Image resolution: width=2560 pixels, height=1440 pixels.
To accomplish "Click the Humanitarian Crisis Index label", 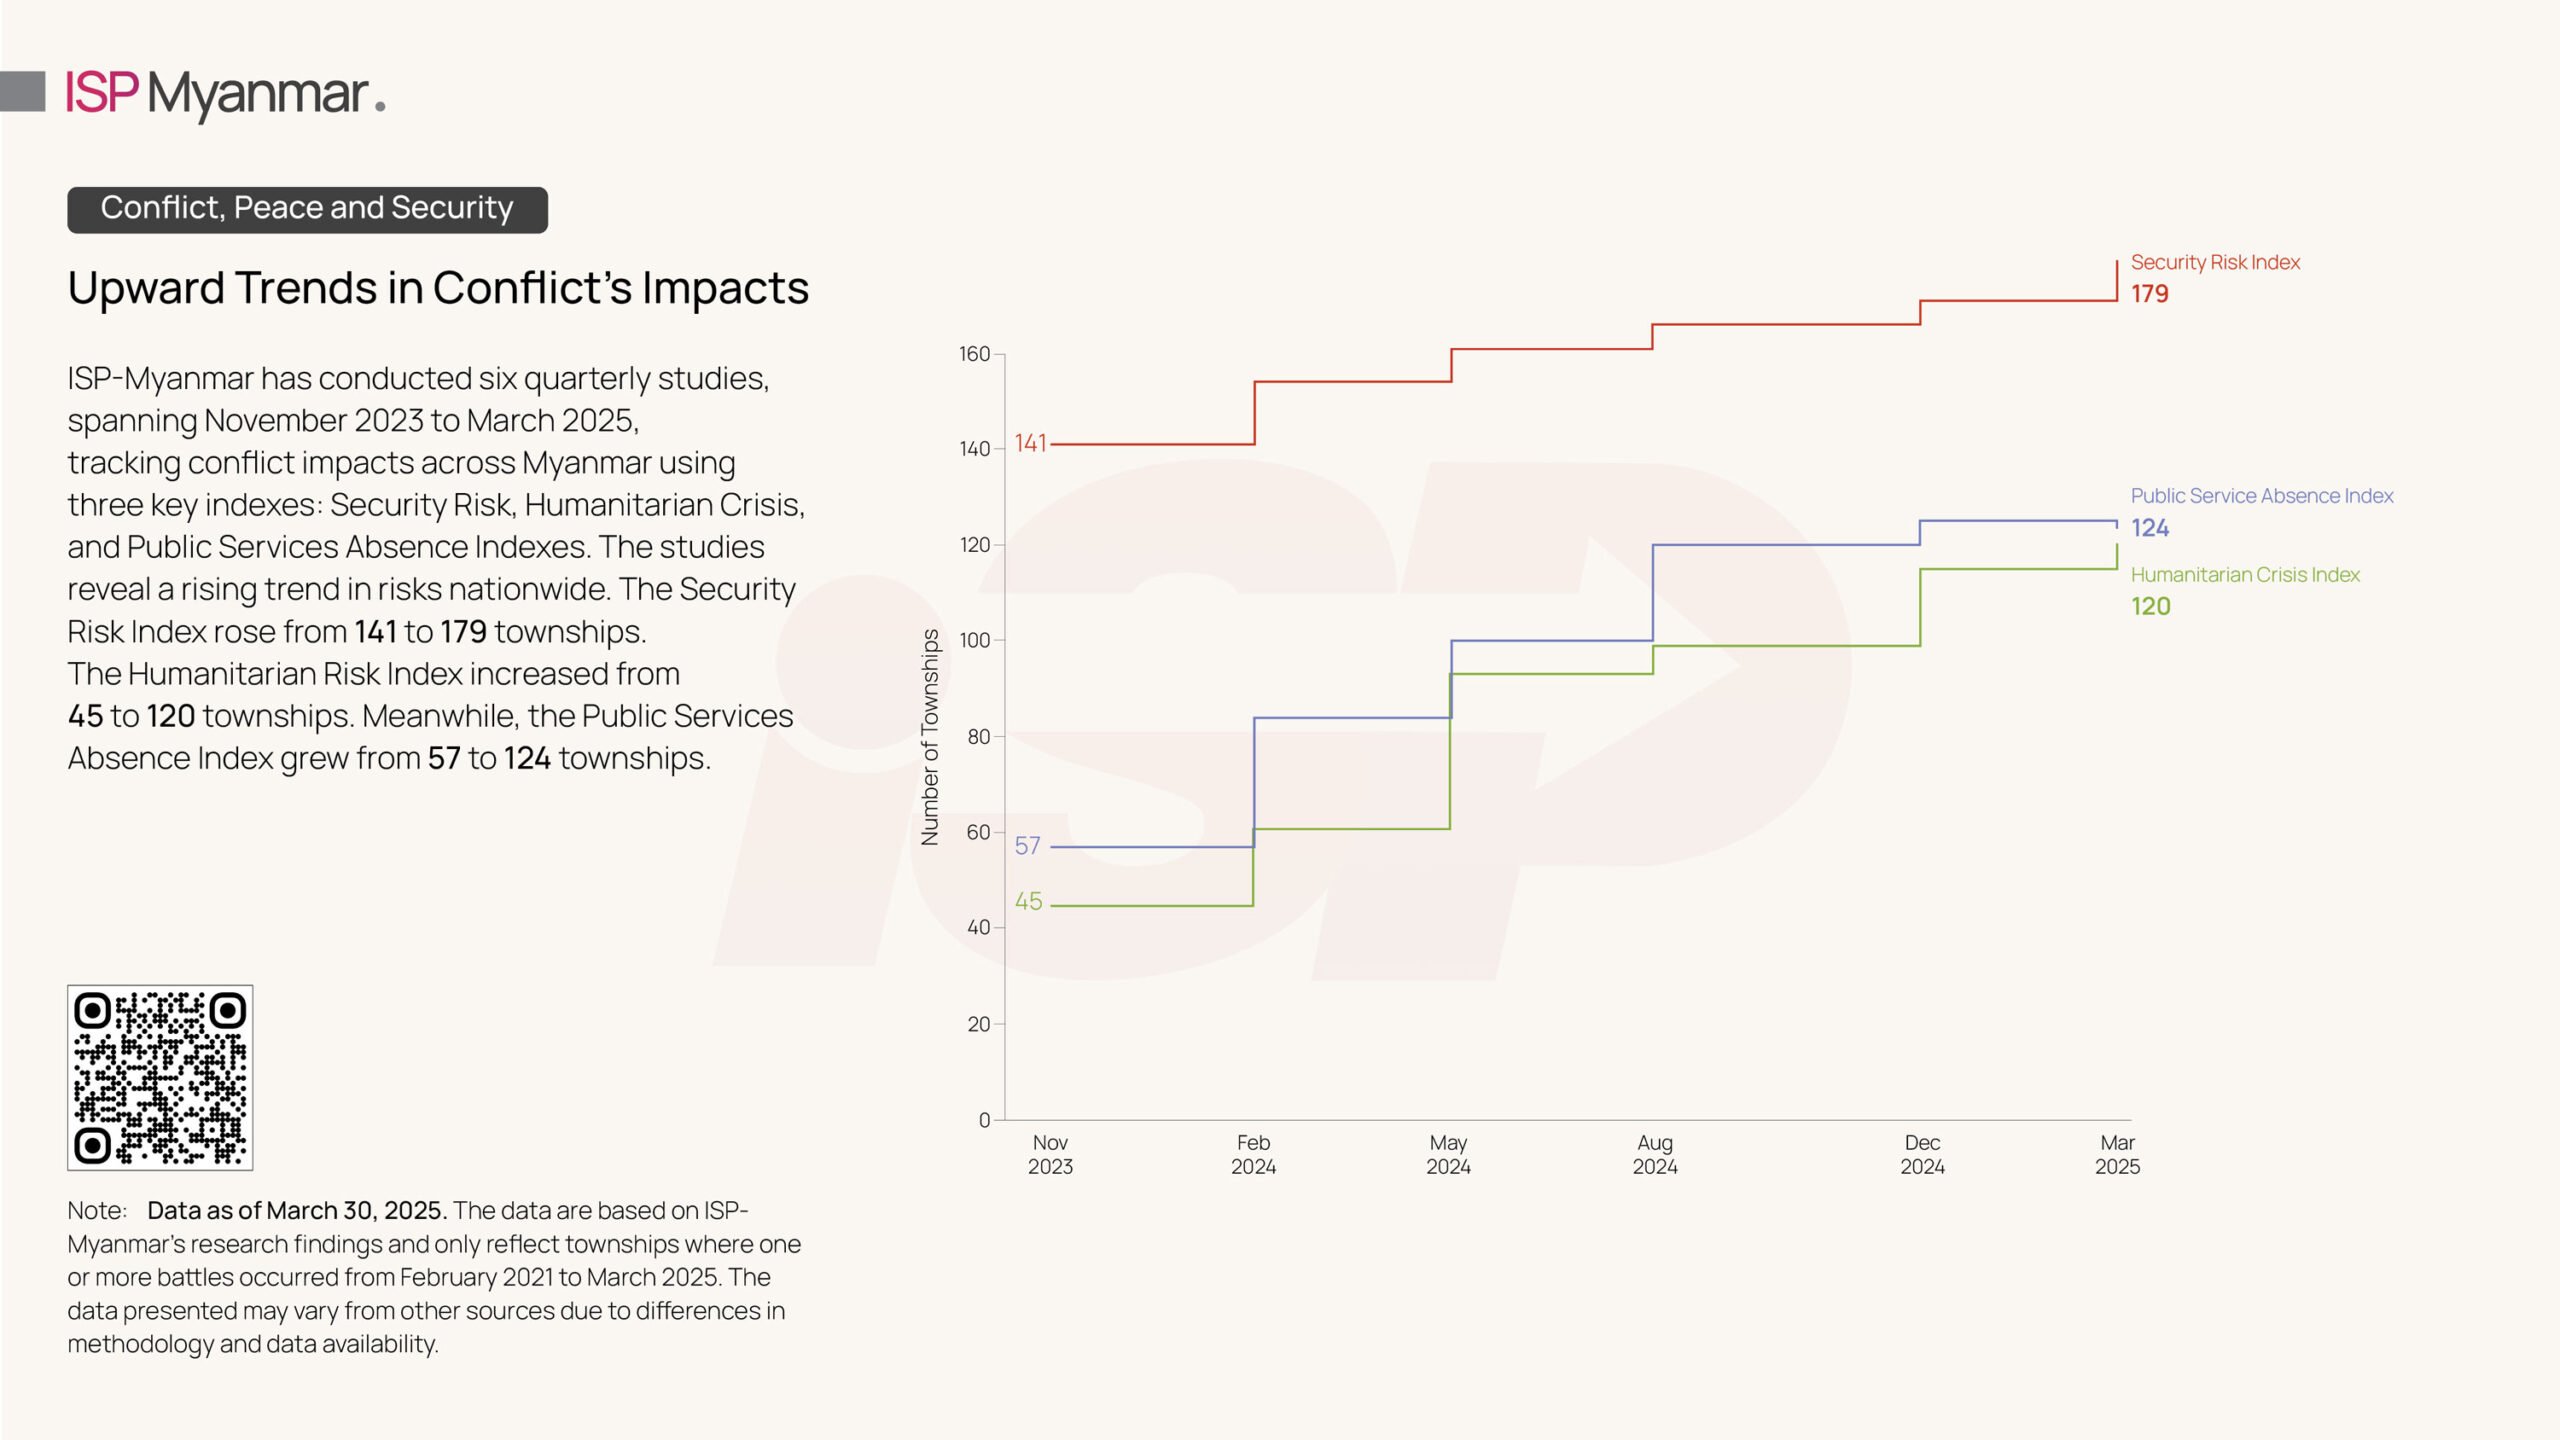I will pyautogui.click(x=2245, y=575).
